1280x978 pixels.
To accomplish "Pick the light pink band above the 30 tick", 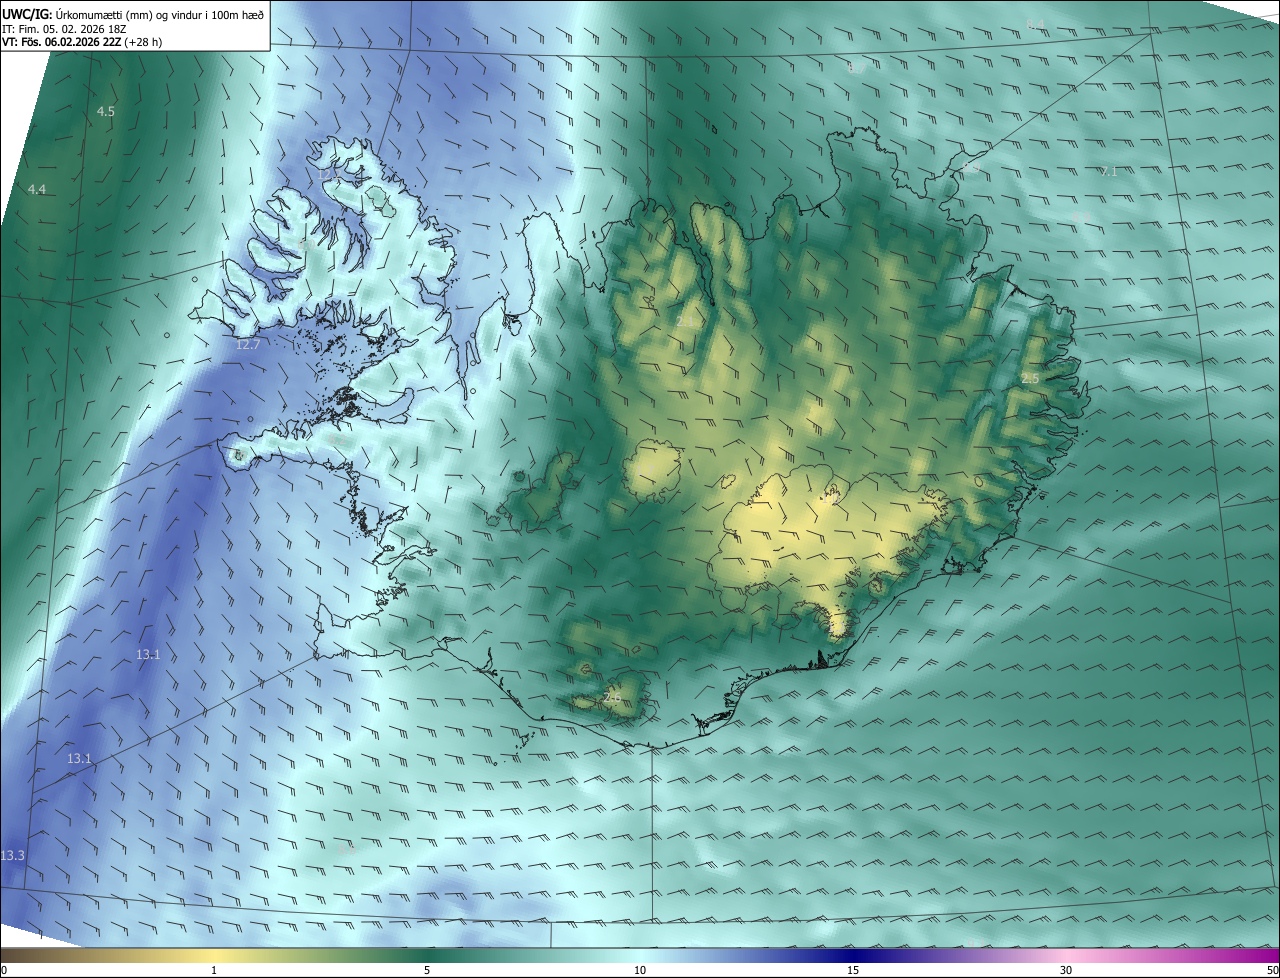I will pos(1066,955).
